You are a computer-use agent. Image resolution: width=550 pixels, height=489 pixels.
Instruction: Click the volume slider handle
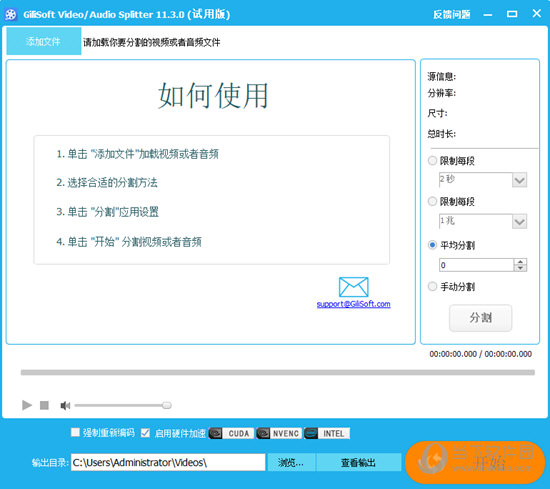point(167,405)
